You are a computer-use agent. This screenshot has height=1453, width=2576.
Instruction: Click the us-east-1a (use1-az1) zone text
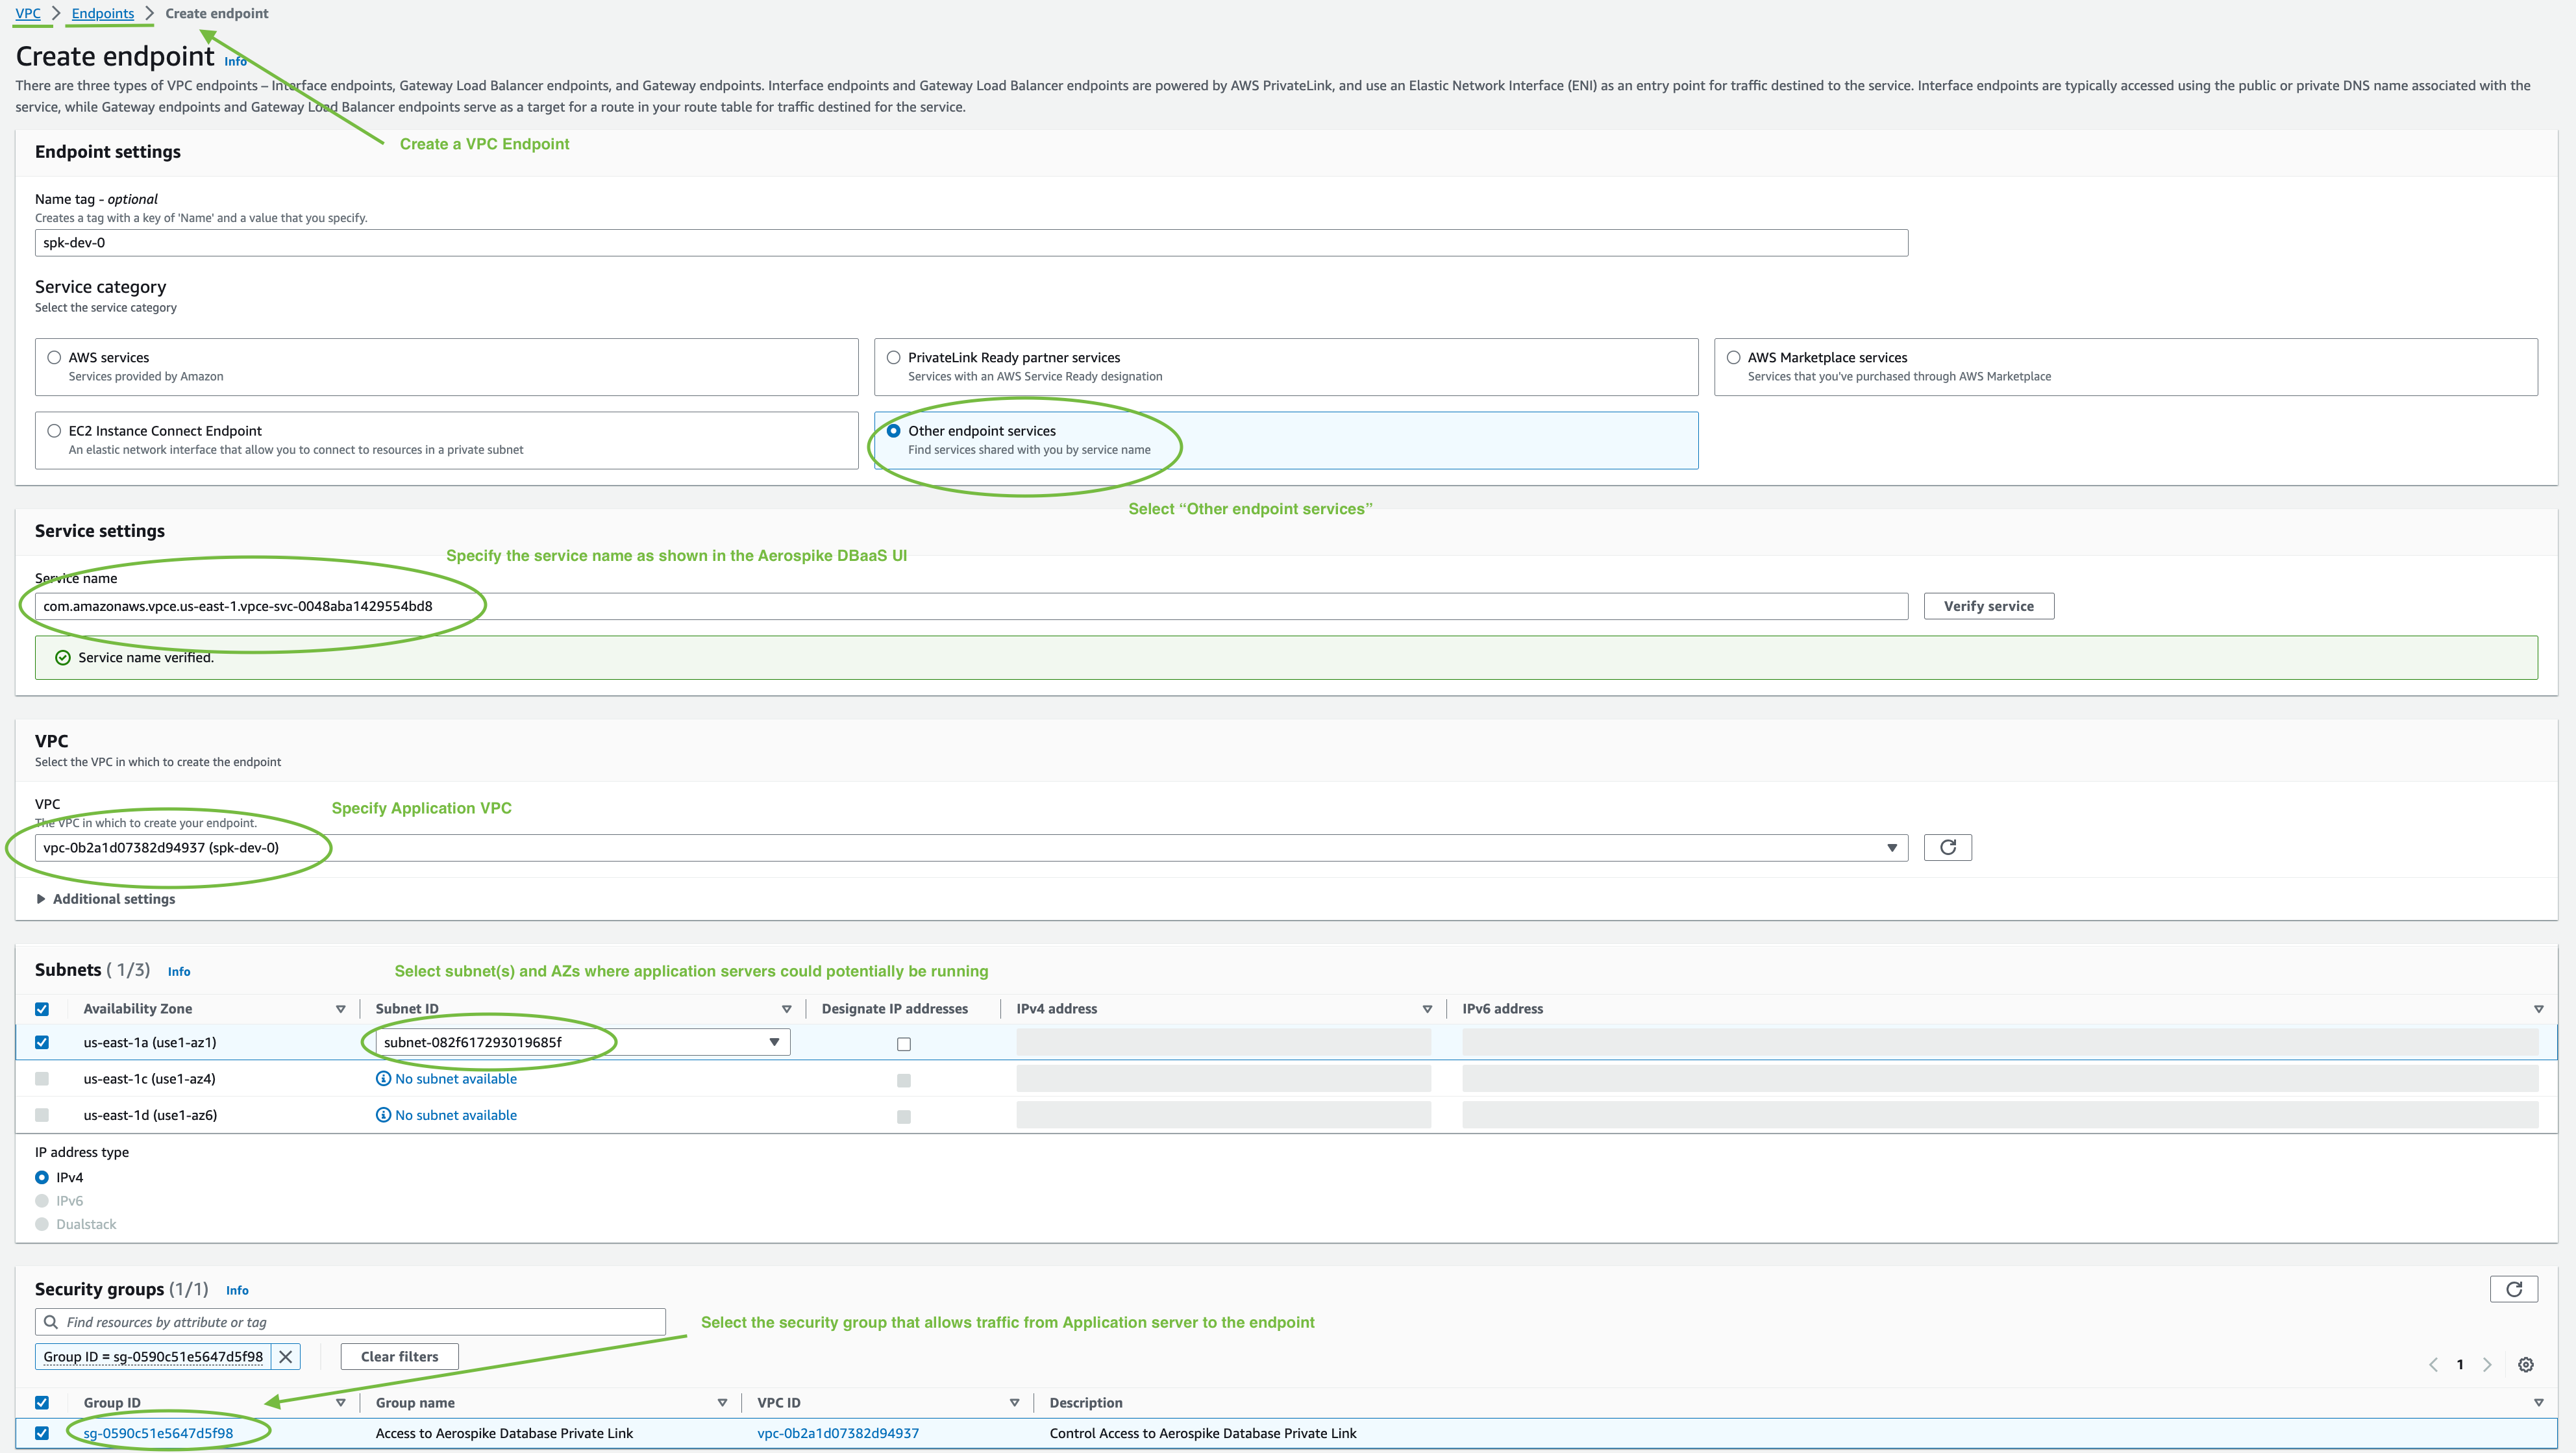pyautogui.click(x=150, y=1042)
